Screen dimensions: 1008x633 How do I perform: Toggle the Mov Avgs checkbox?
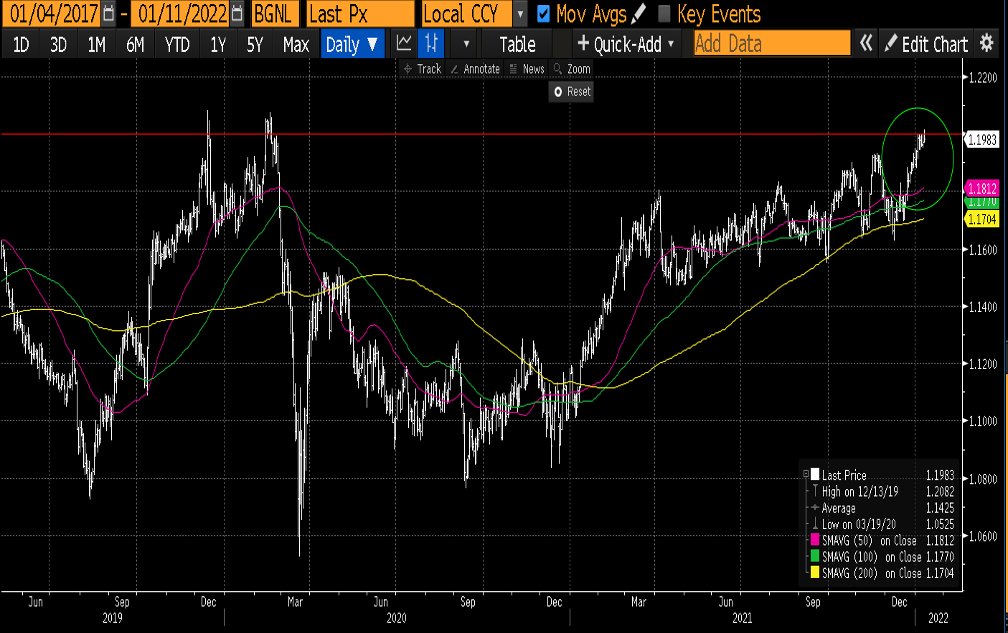tap(544, 14)
